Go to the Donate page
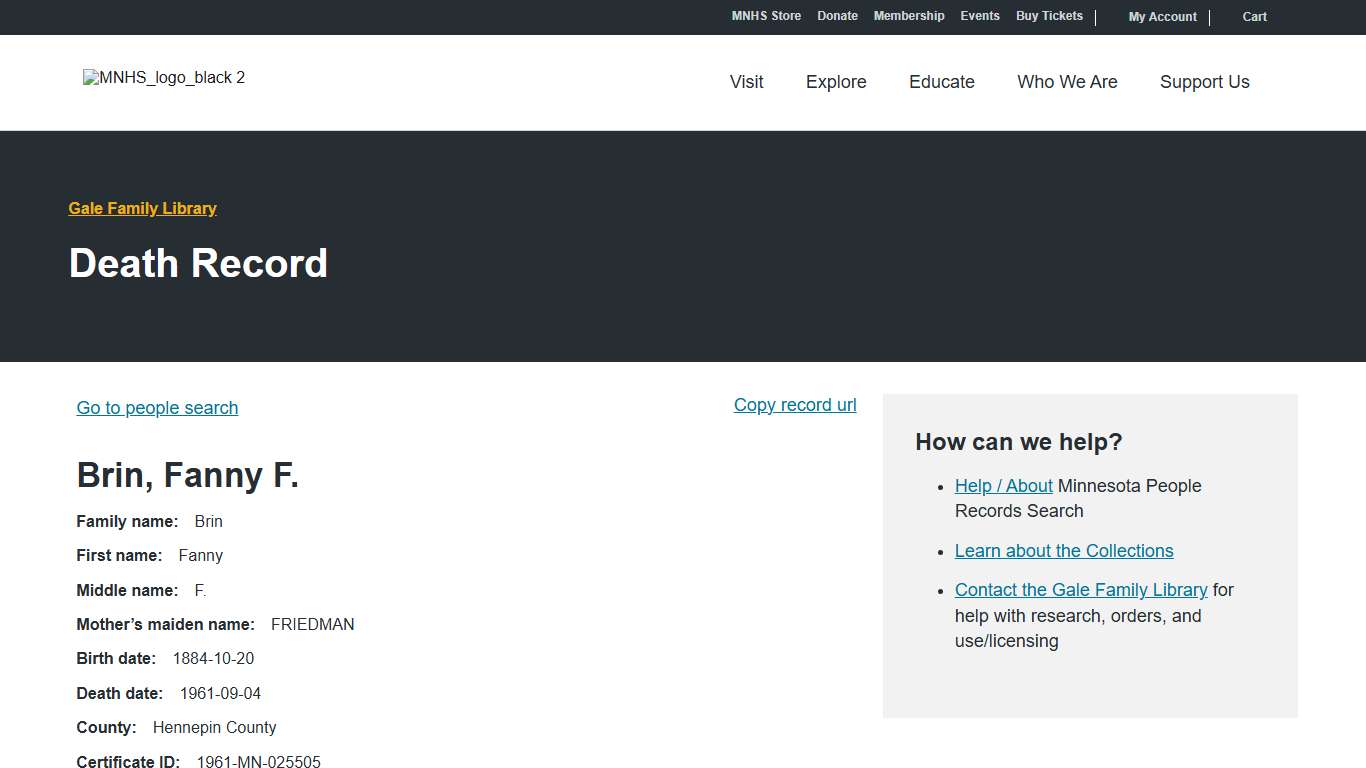 click(x=837, y=16)
